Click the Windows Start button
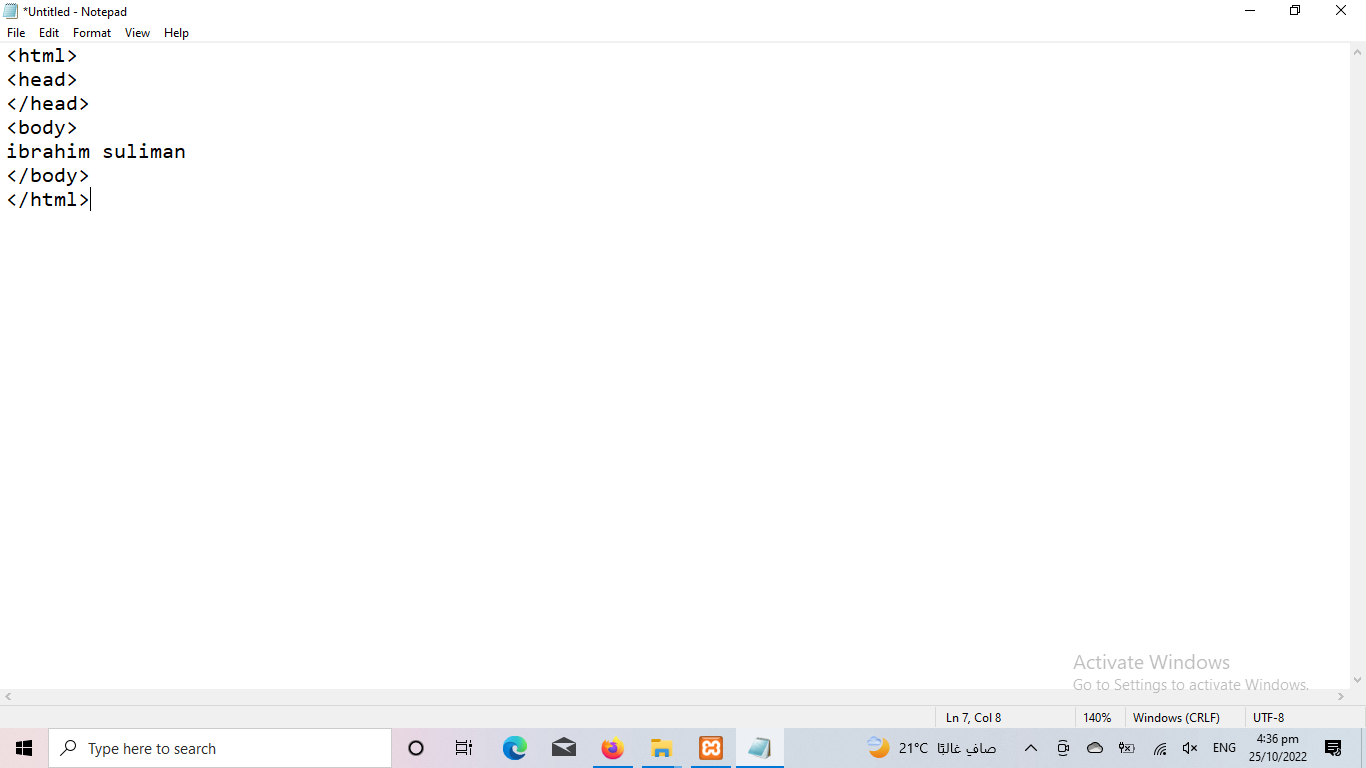The width and height of the screenshot is (1366, 768). (24, 748)
